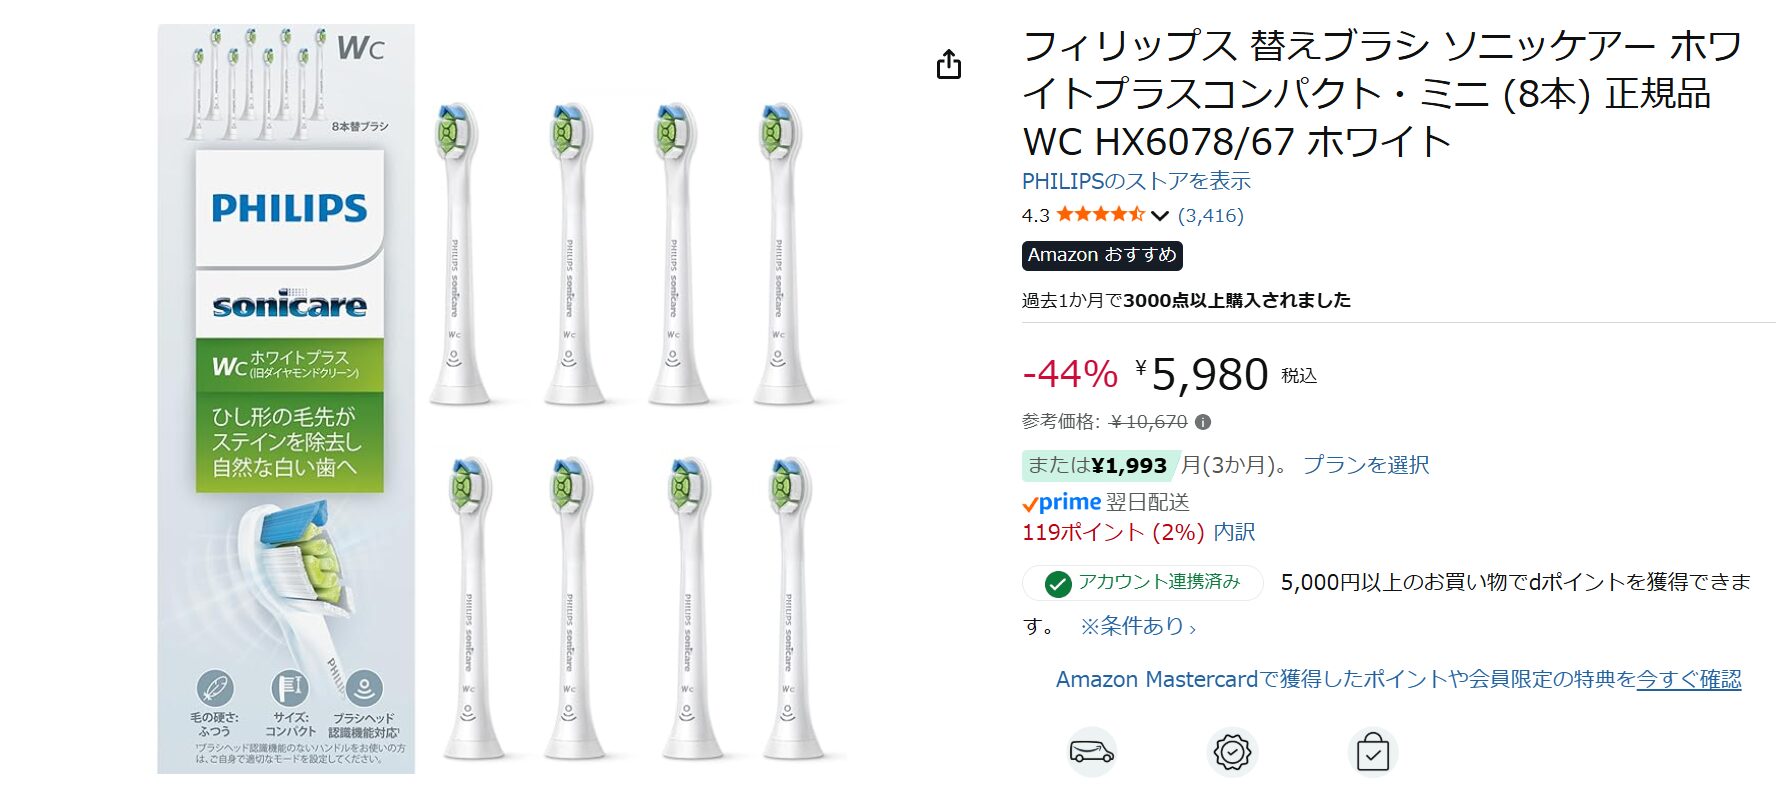Click the info icon next to 参考価格

[x=1203, y=422]
